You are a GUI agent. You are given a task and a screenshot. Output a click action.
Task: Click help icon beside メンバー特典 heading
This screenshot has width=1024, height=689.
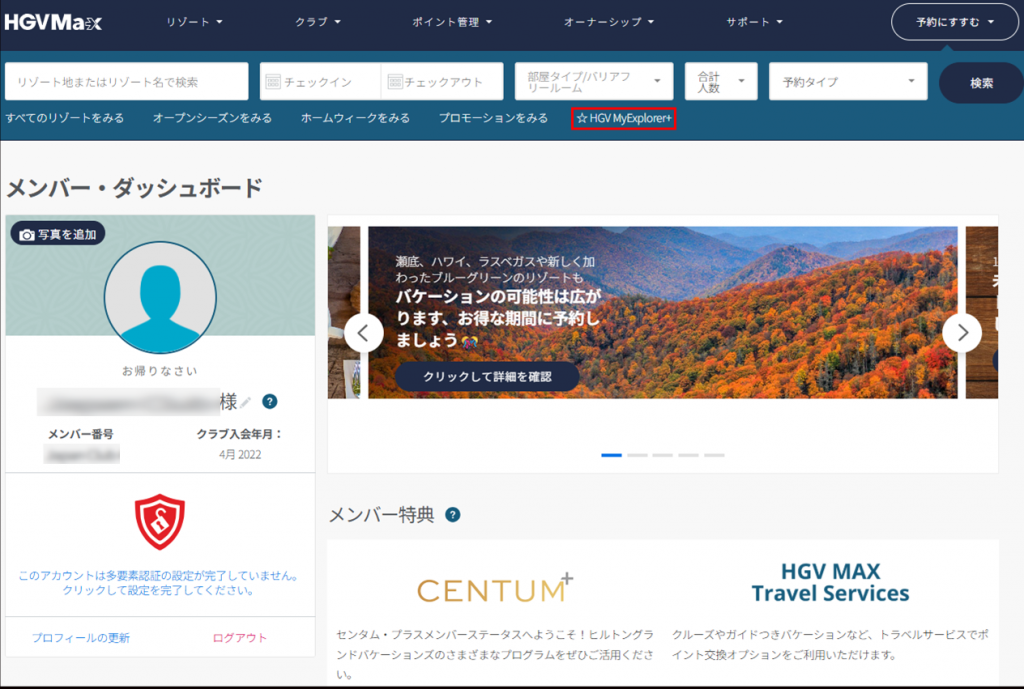click(x=453, y=515)
